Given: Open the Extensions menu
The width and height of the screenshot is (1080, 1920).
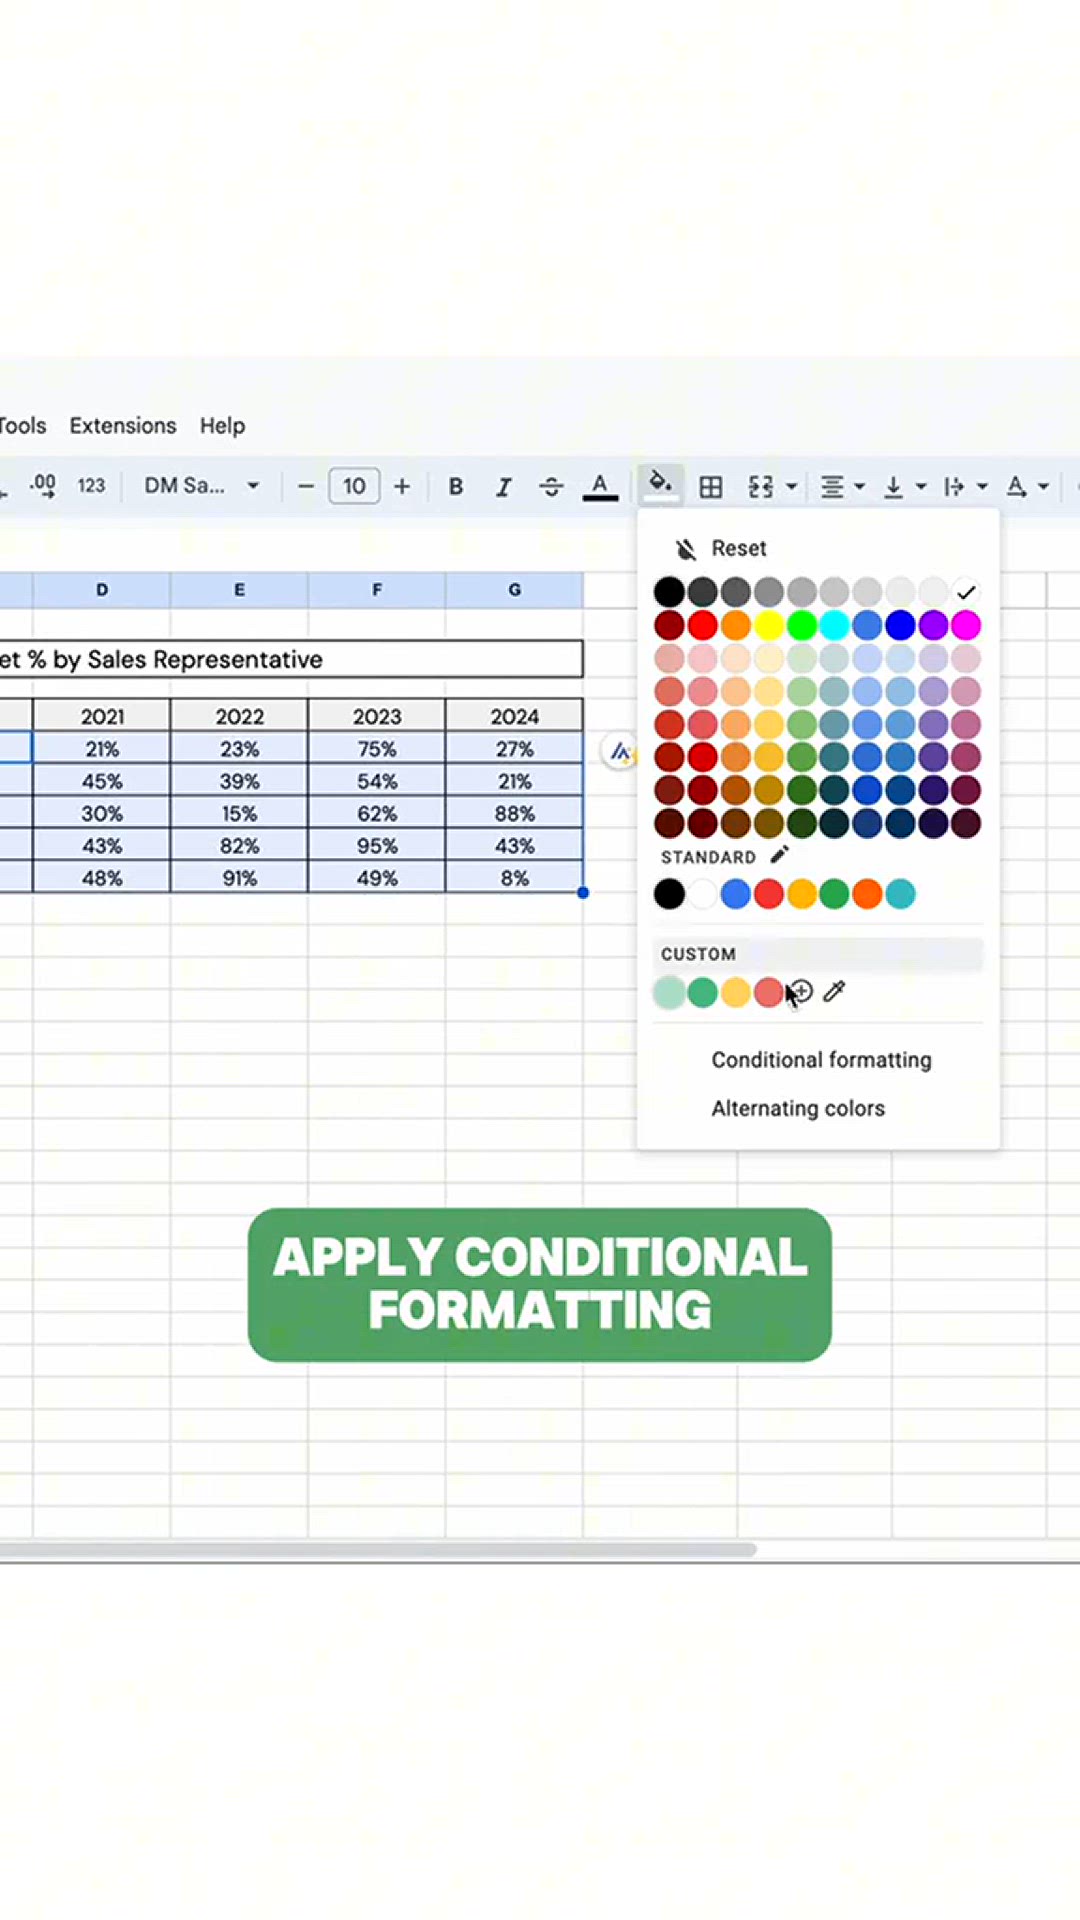Looking at the screenshot, I should (123, 426).
